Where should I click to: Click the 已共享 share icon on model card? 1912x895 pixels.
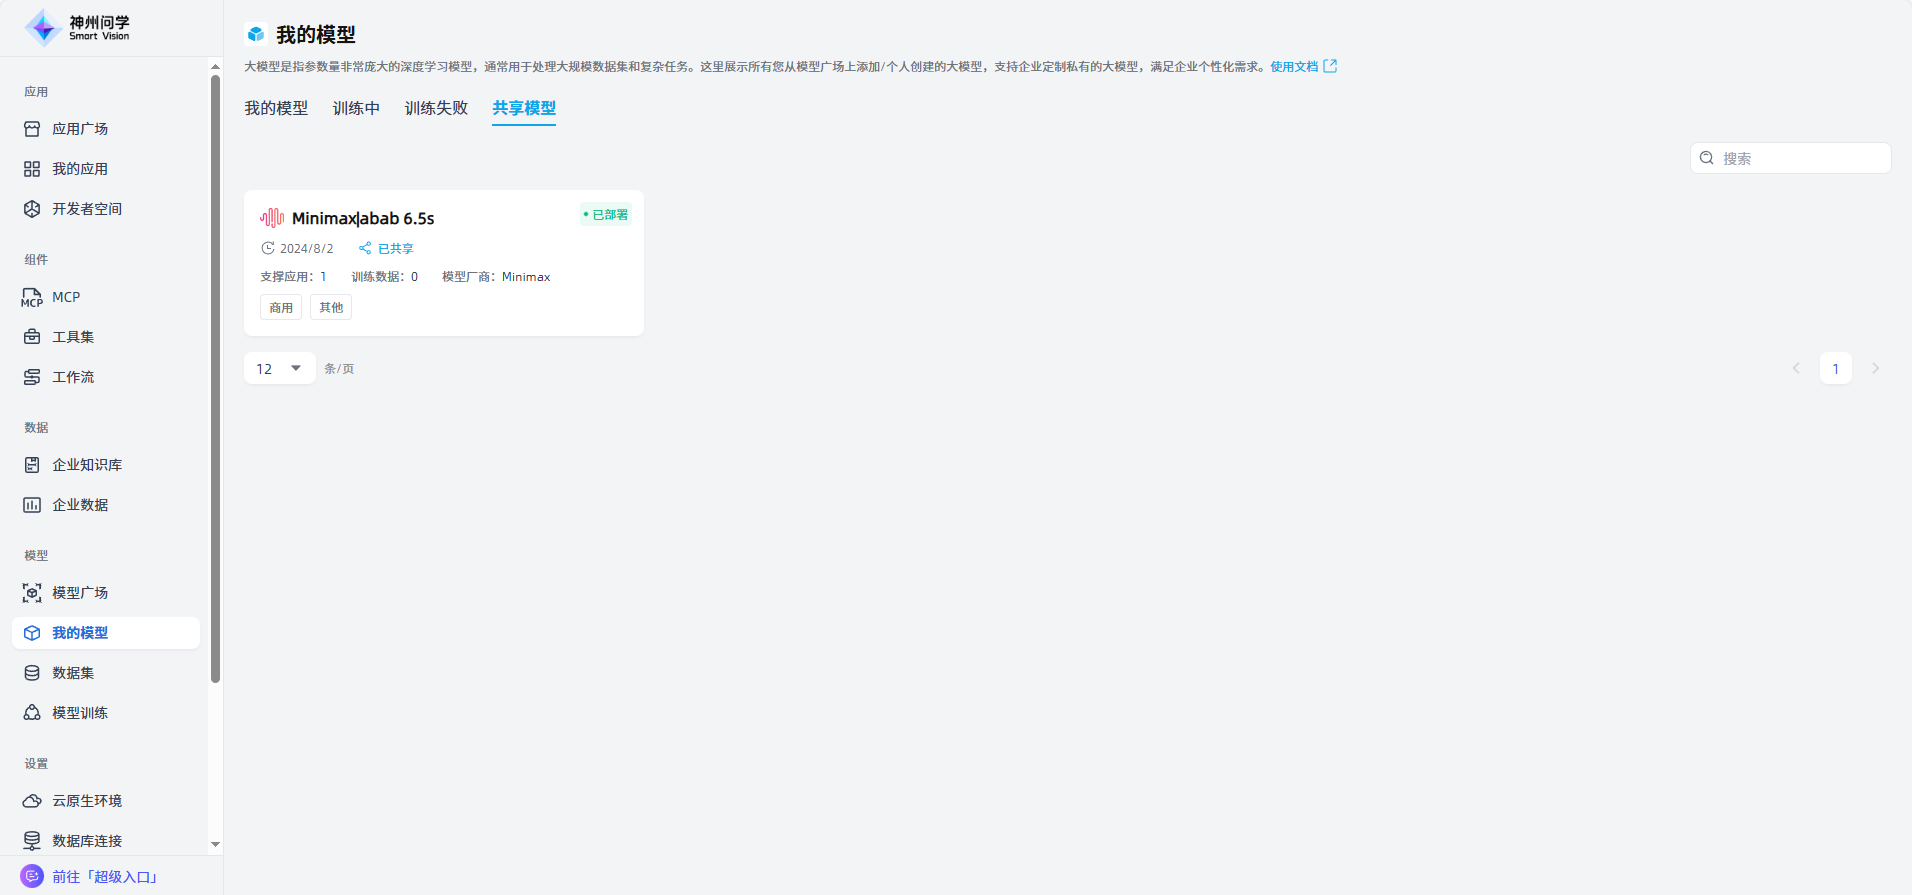pyautogui.click(x=365, y=248)
